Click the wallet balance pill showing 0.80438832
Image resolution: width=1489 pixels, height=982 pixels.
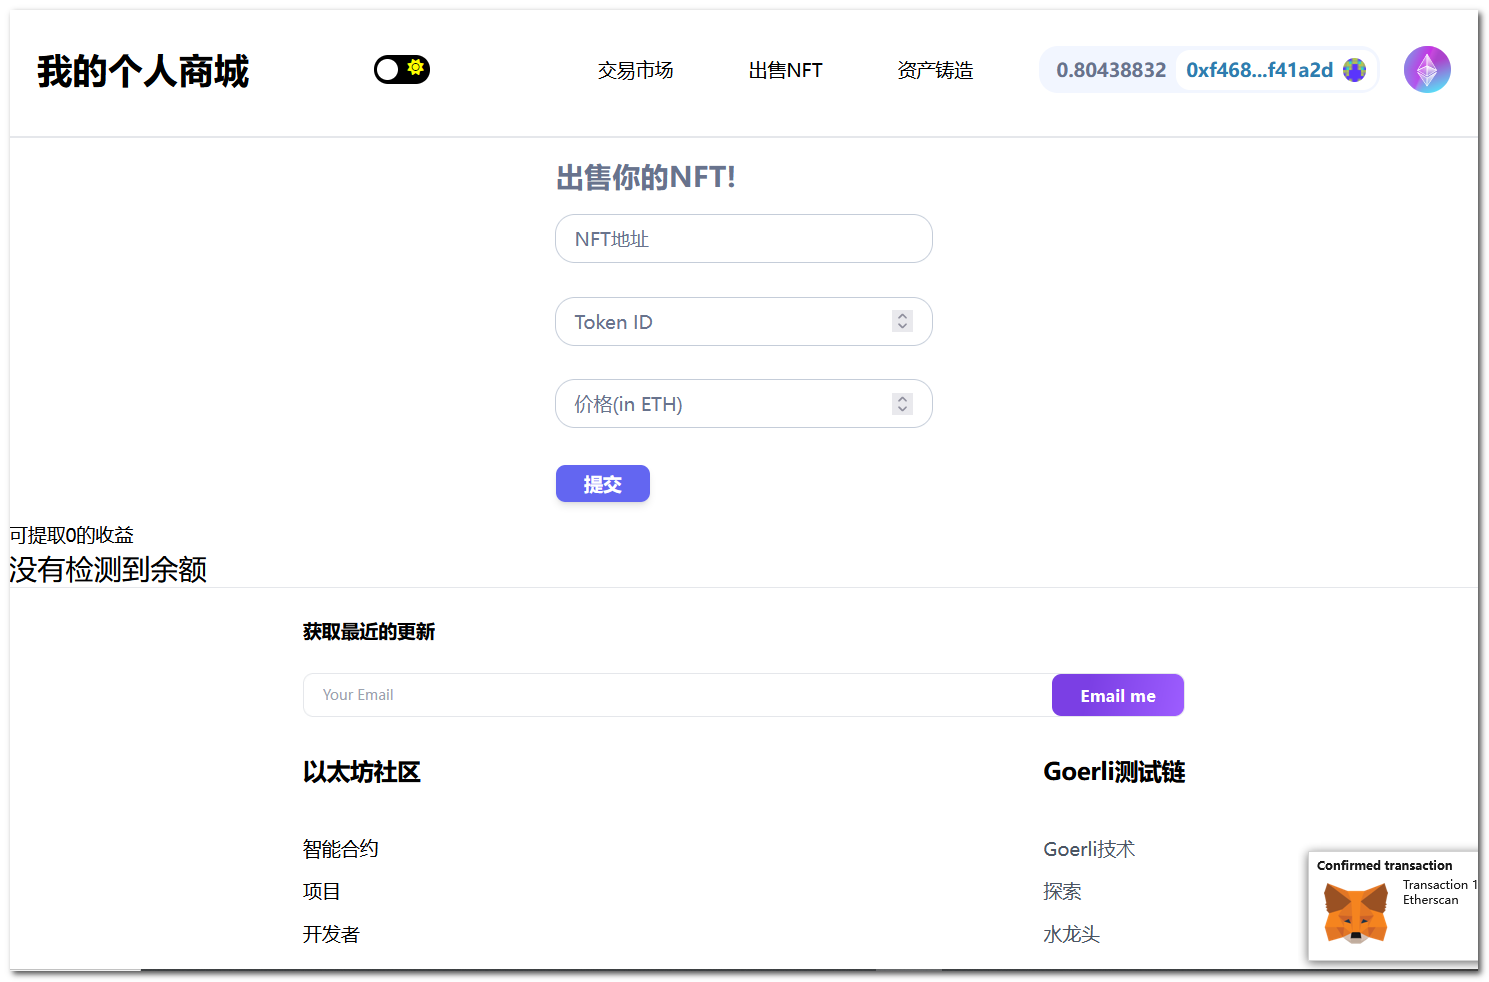coord(1110,70)
